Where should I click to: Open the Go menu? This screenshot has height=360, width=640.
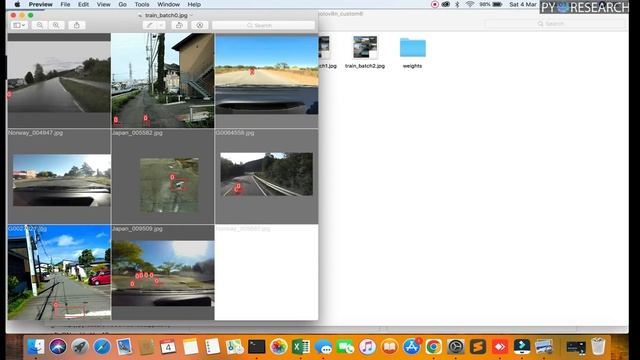coord(122,4)
